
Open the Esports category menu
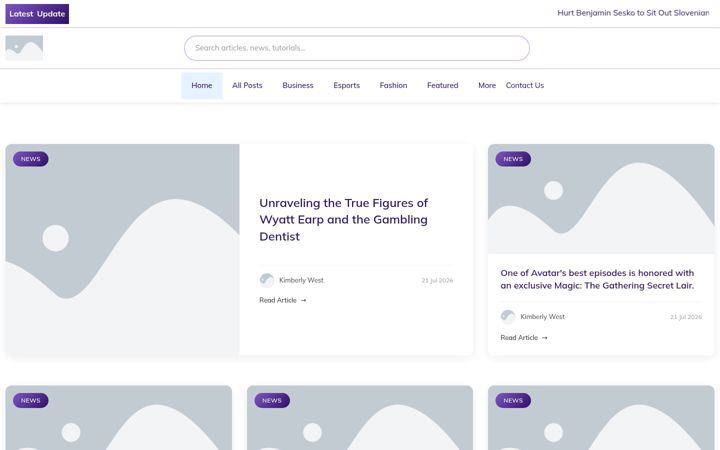coord(347,85)
